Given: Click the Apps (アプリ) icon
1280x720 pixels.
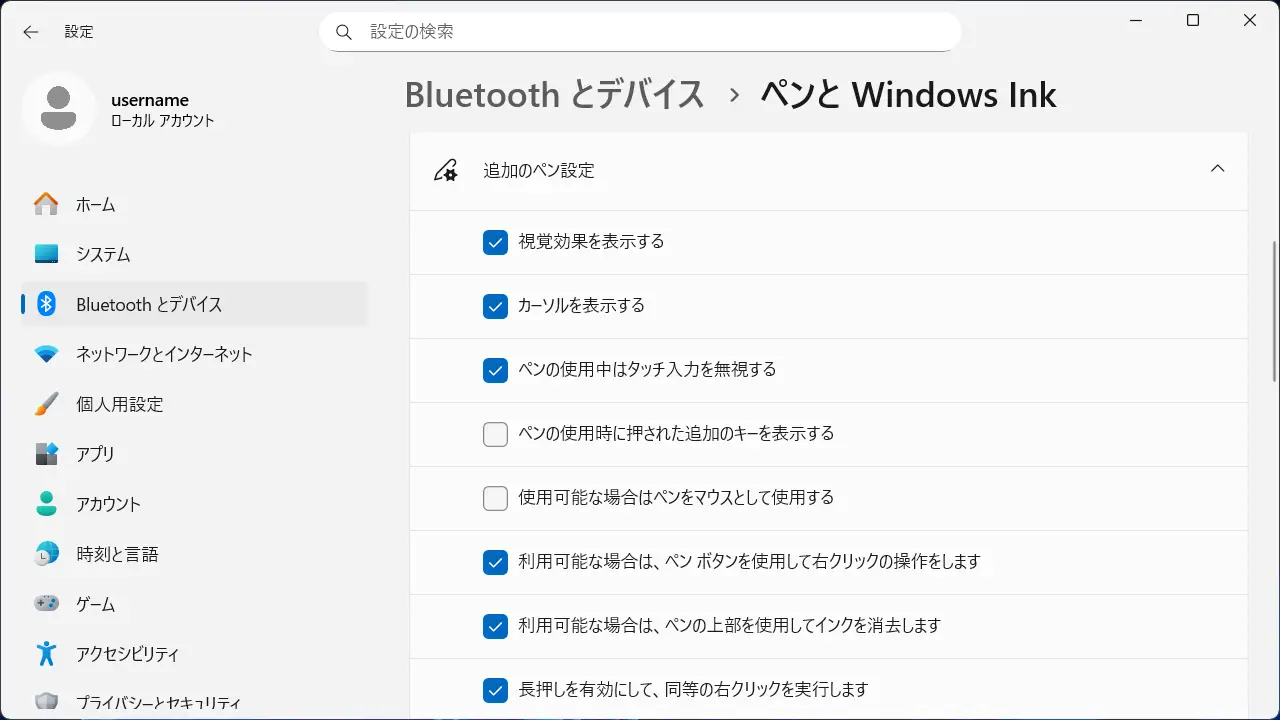Looking at the screenshot, I should pyautogui.click(x=46, y=454).
